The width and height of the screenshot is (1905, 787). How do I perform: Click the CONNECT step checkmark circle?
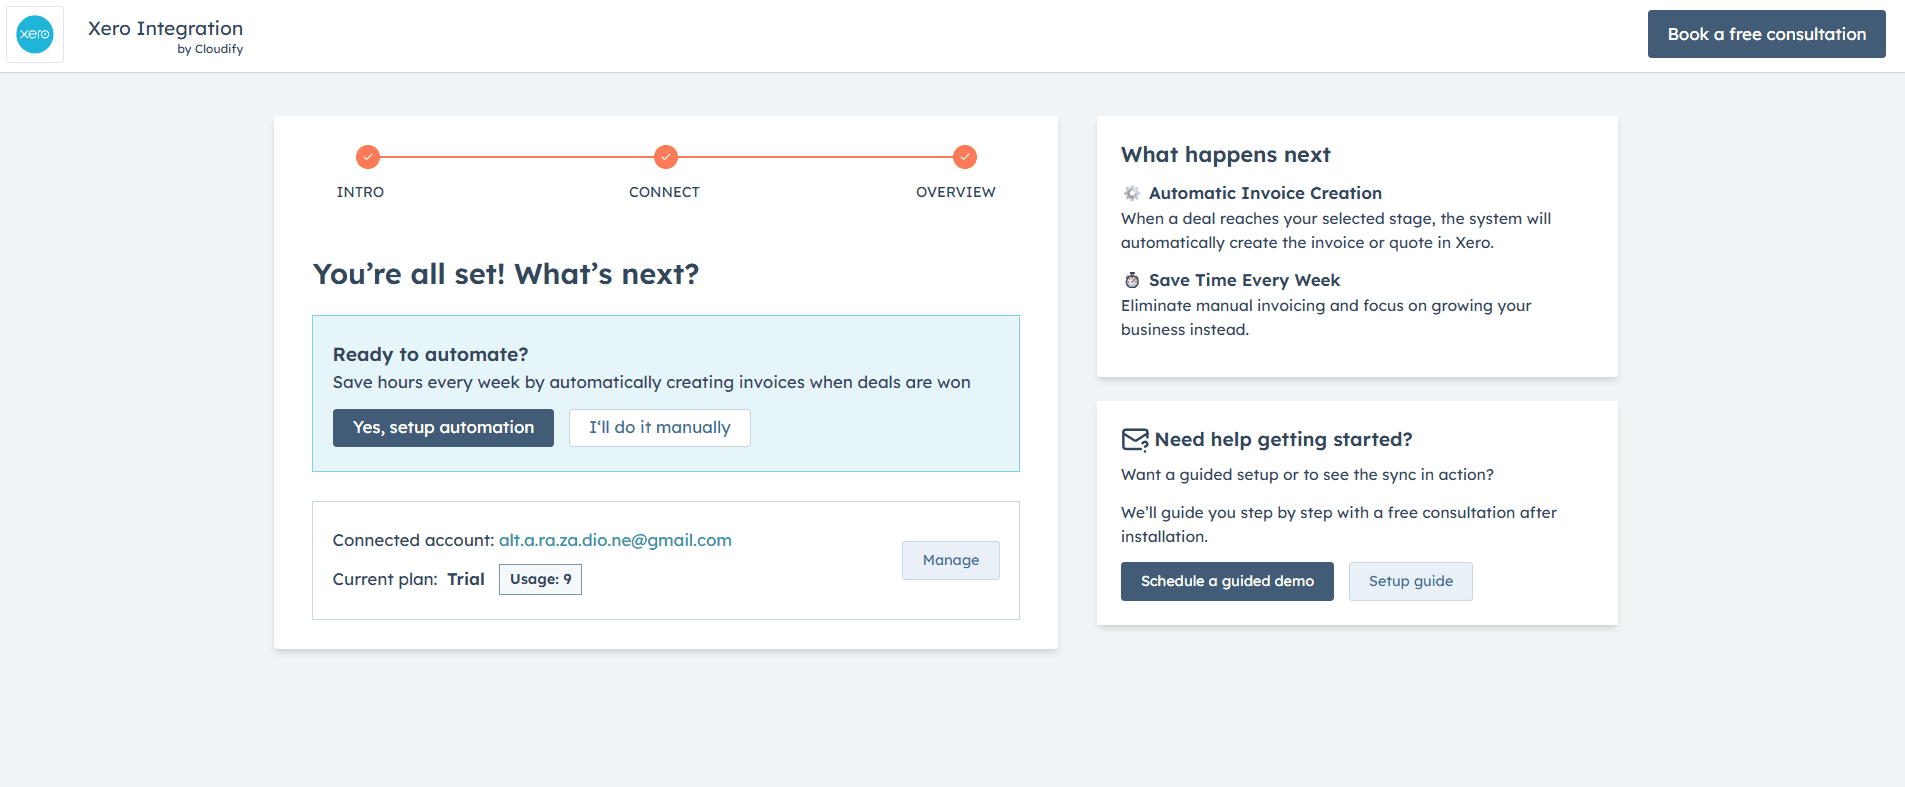click(666, 157)
